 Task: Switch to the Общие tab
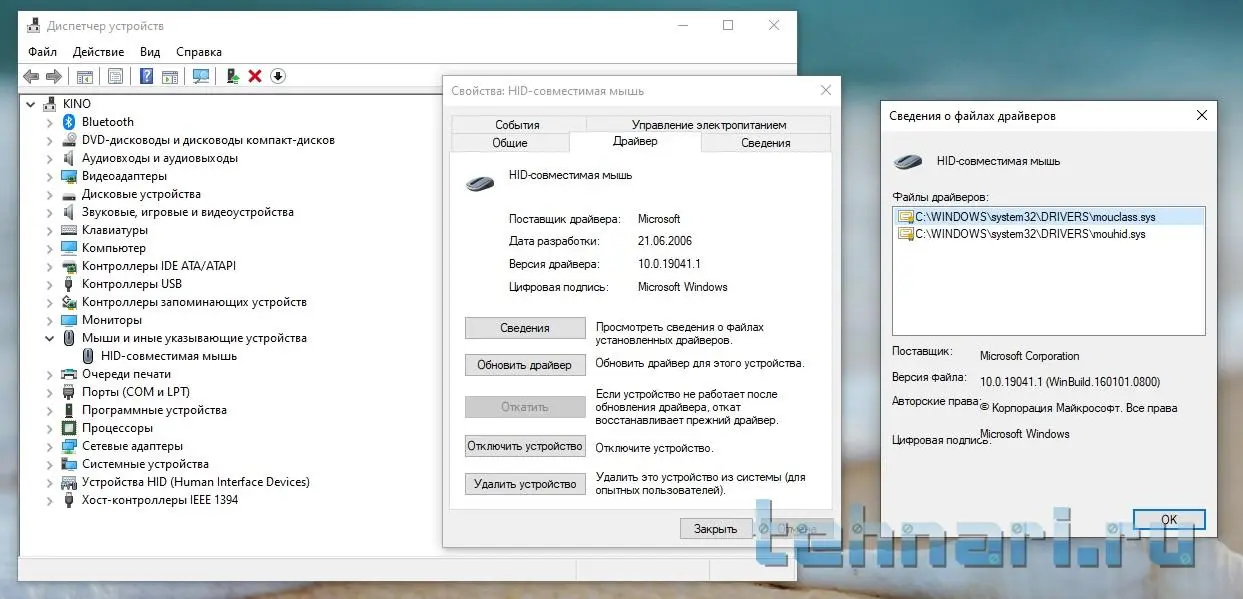pos(510,143)
